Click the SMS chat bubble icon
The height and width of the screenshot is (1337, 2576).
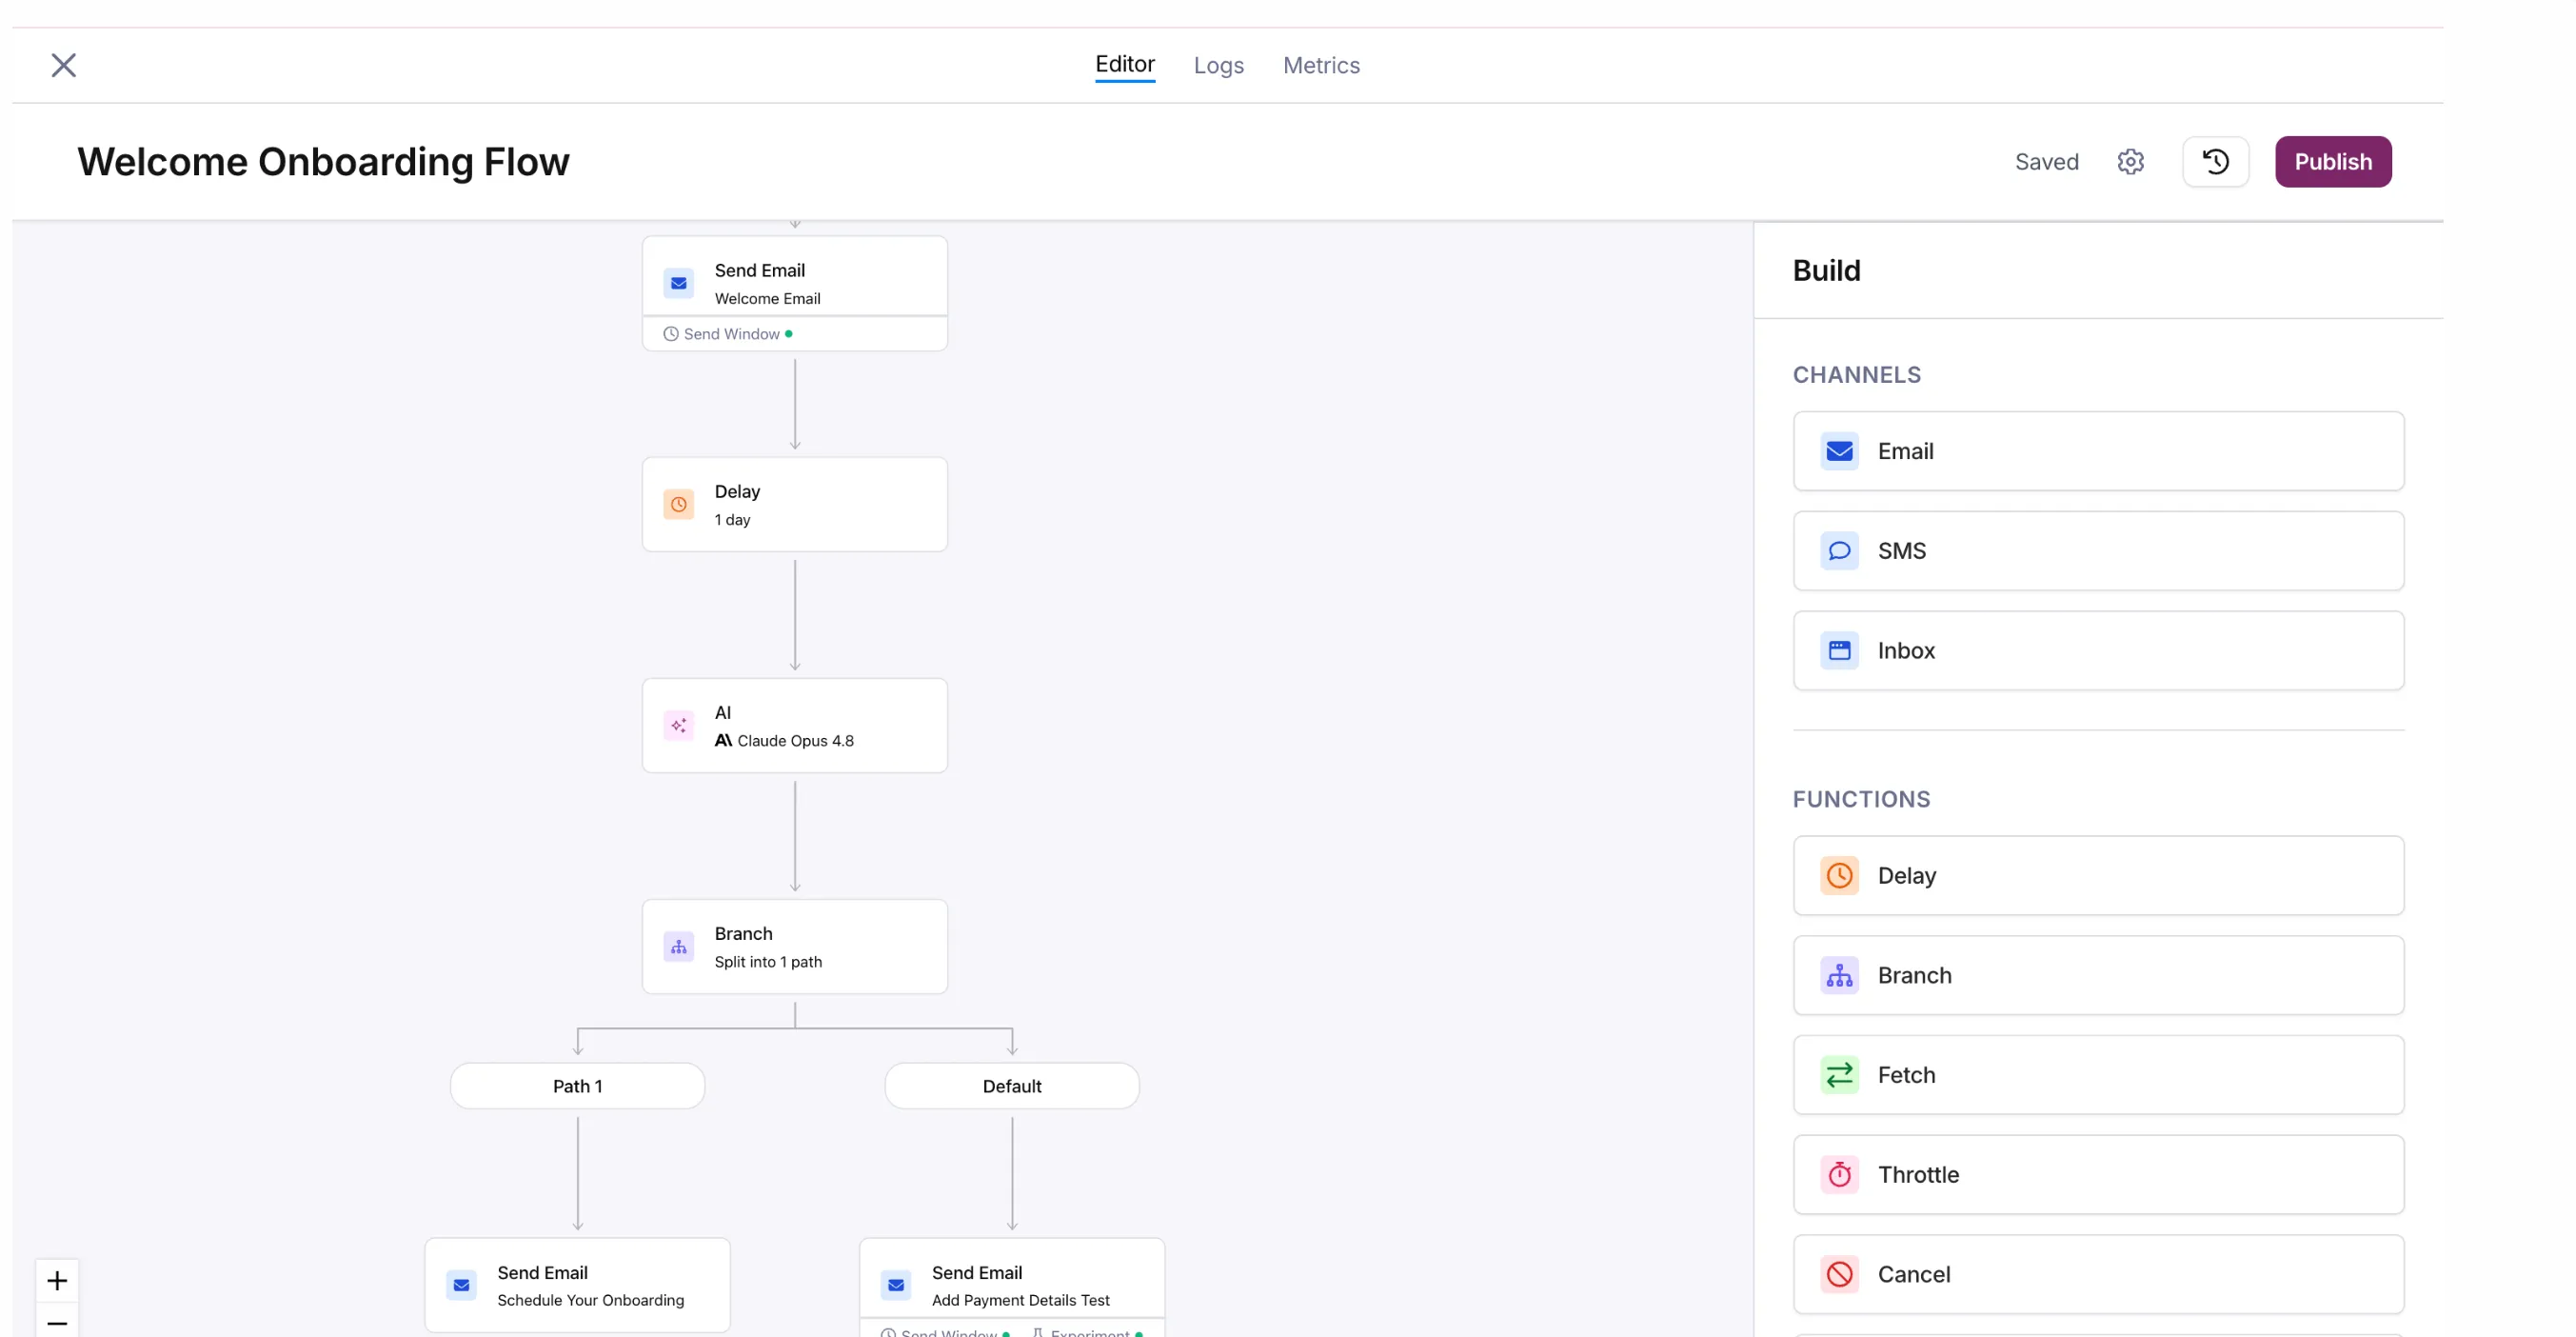pos(1838,551)
